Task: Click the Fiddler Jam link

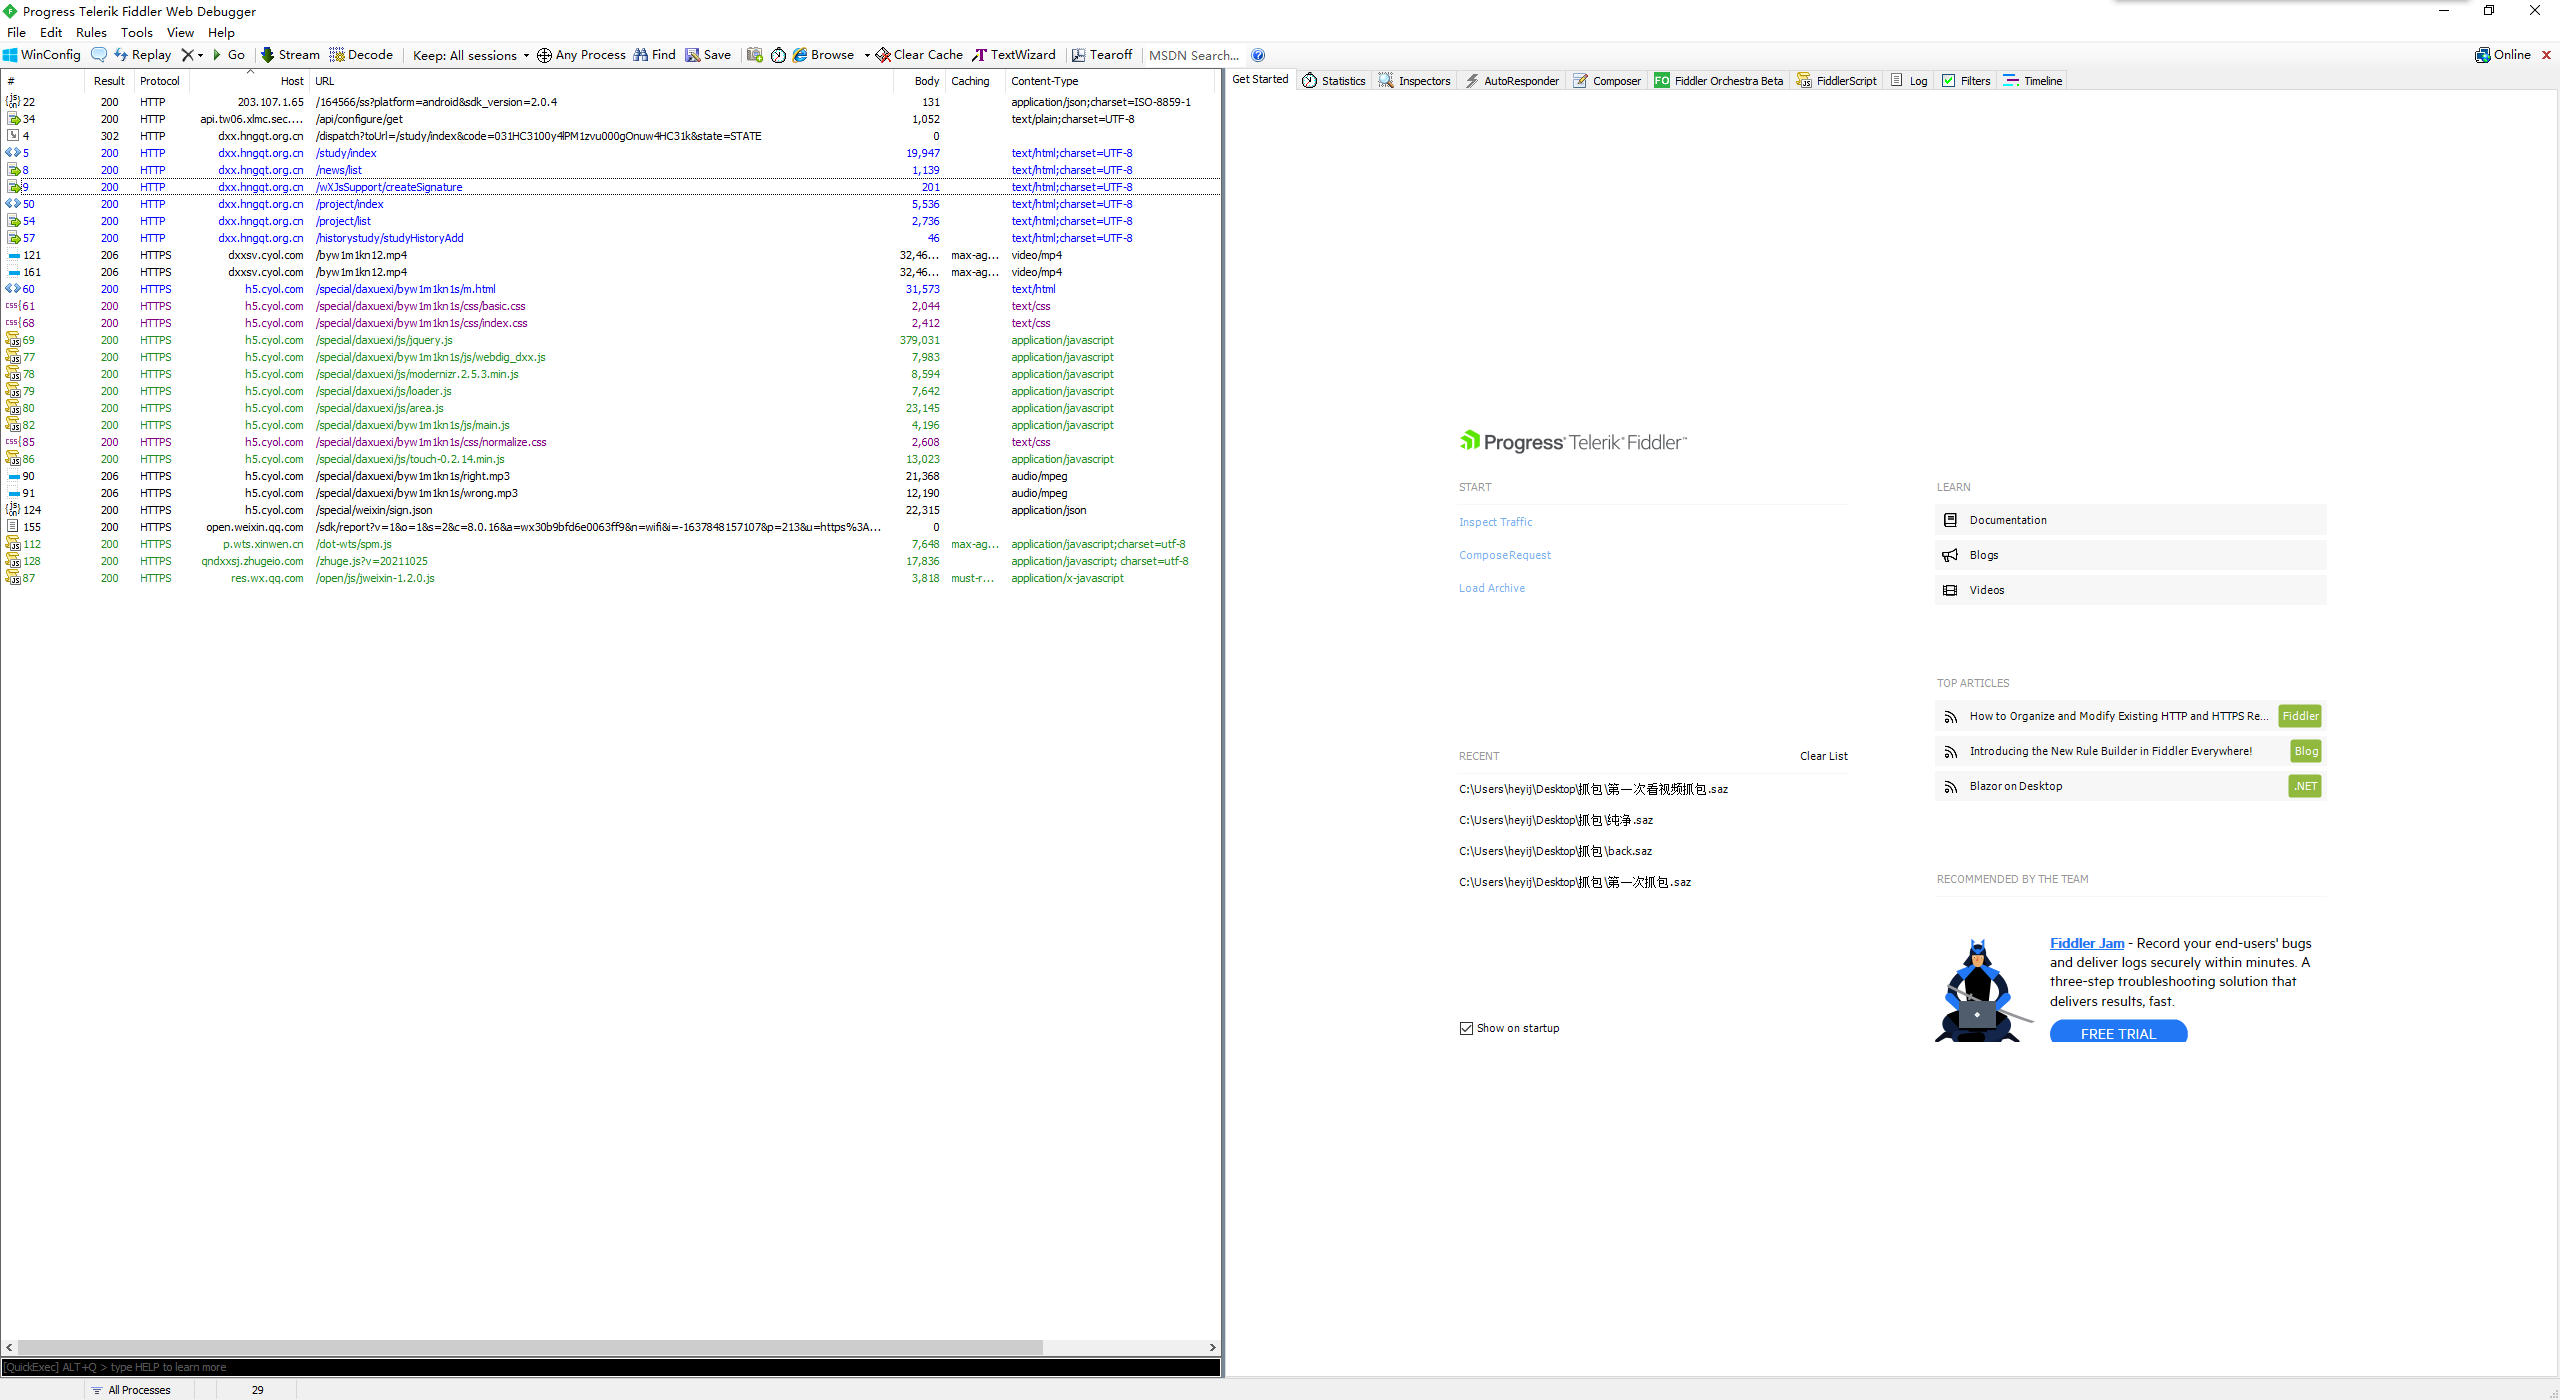Action: point(2087,943)
